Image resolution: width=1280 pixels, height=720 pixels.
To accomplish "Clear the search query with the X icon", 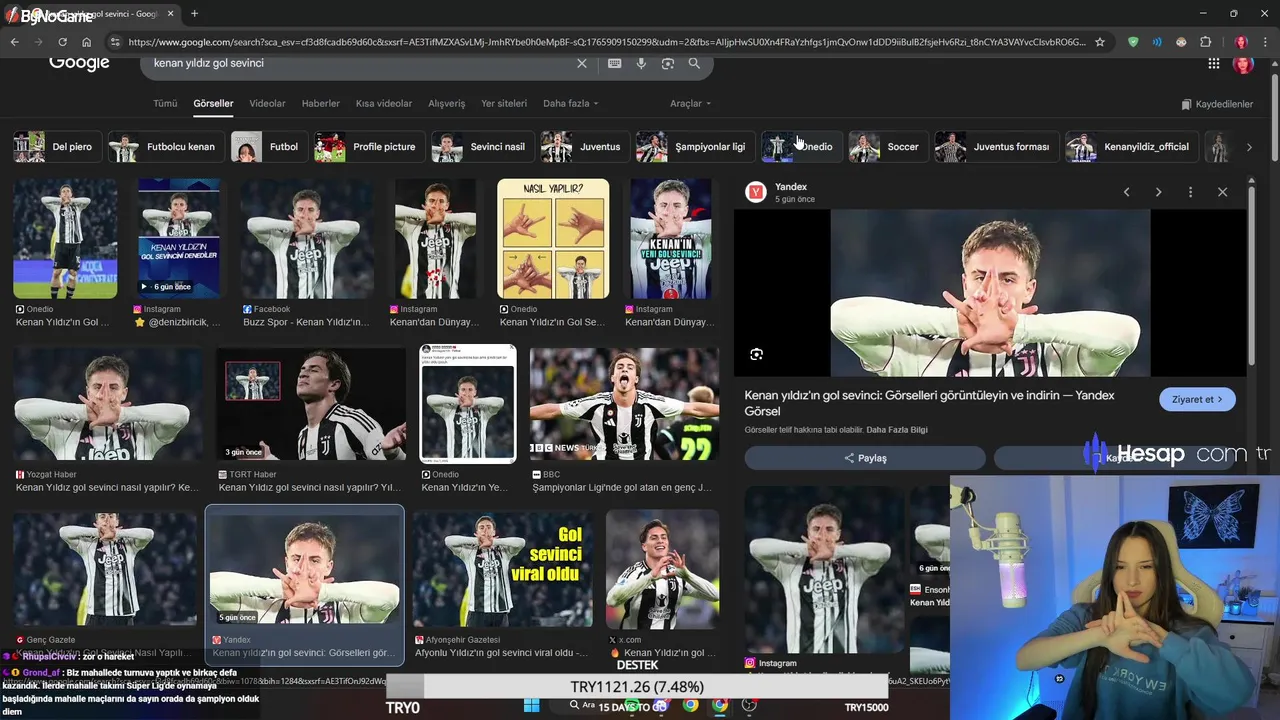I will pyautogui.click(x=582, y=63).
